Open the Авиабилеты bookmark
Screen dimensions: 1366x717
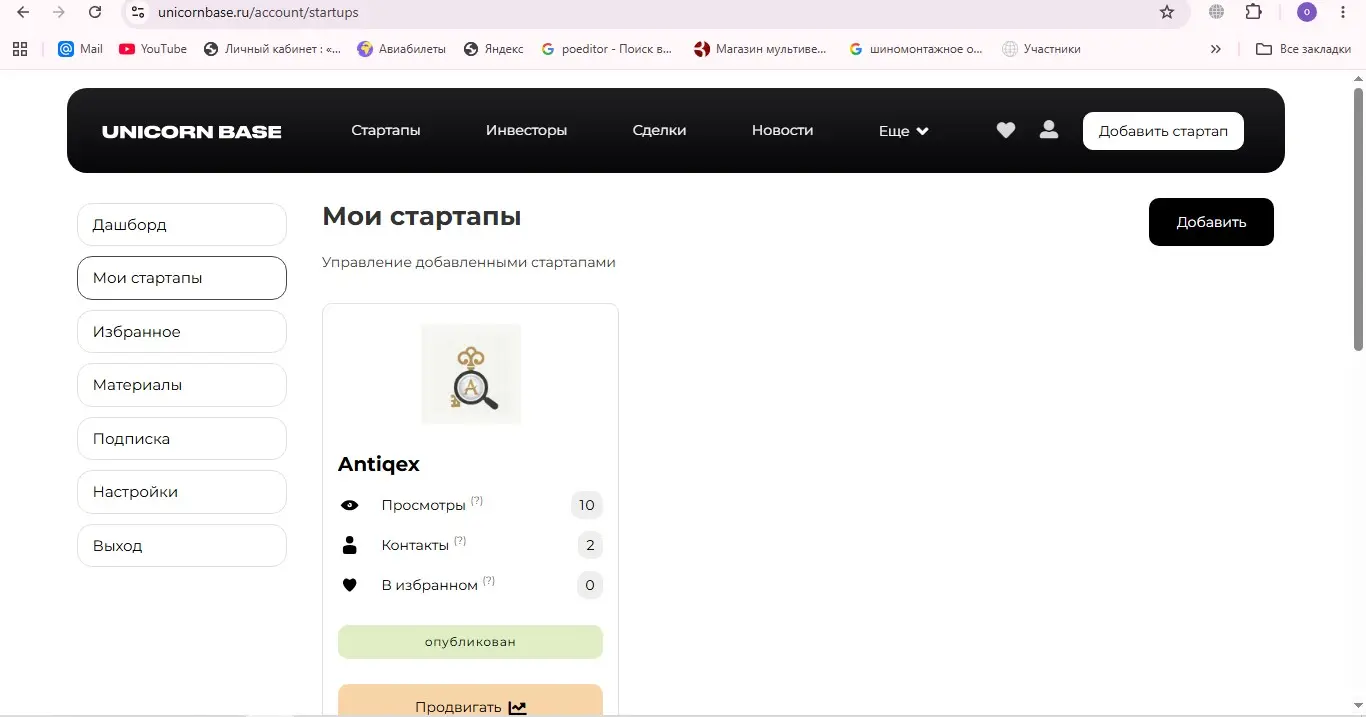click(x=401, y=48)
